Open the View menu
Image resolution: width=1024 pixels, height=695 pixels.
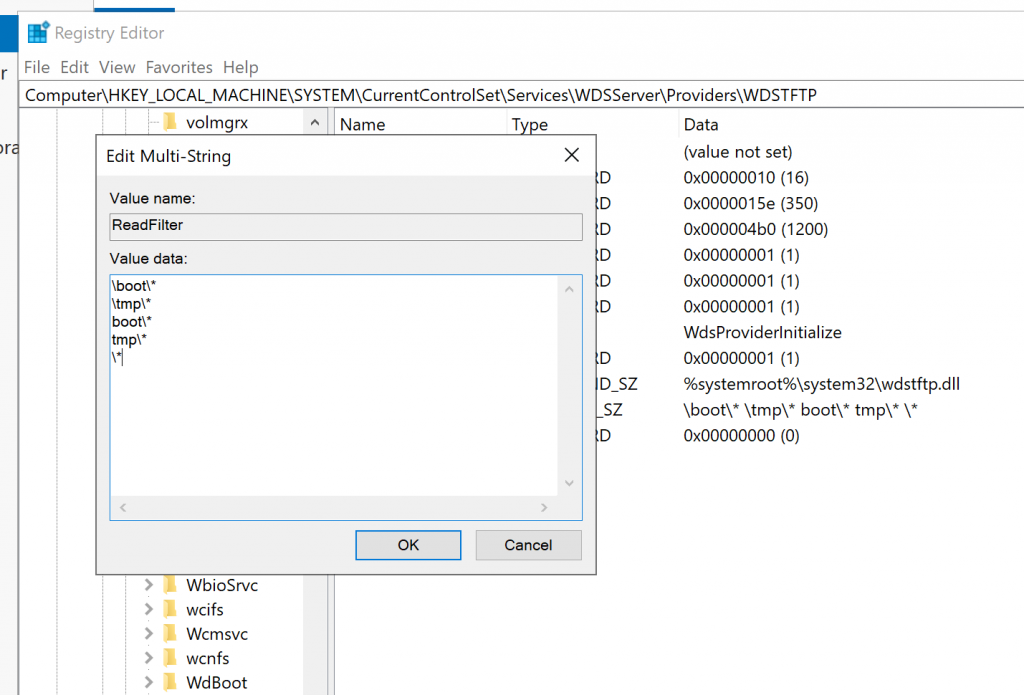coord(117,67)
